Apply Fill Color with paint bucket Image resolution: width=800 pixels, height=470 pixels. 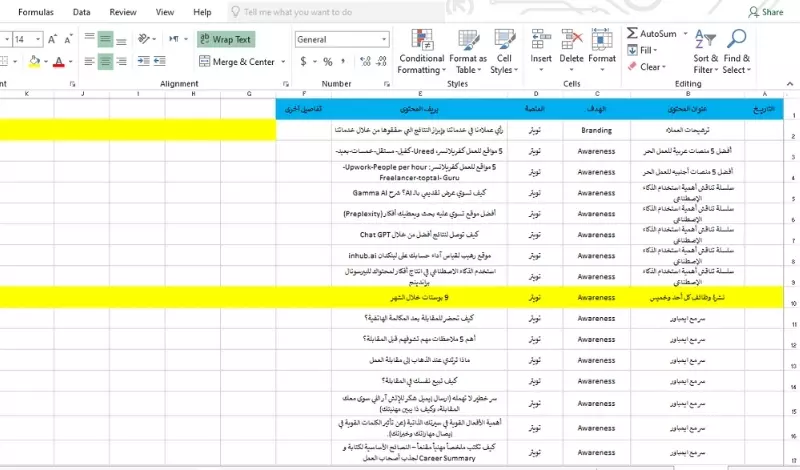(x=34, y=62)
